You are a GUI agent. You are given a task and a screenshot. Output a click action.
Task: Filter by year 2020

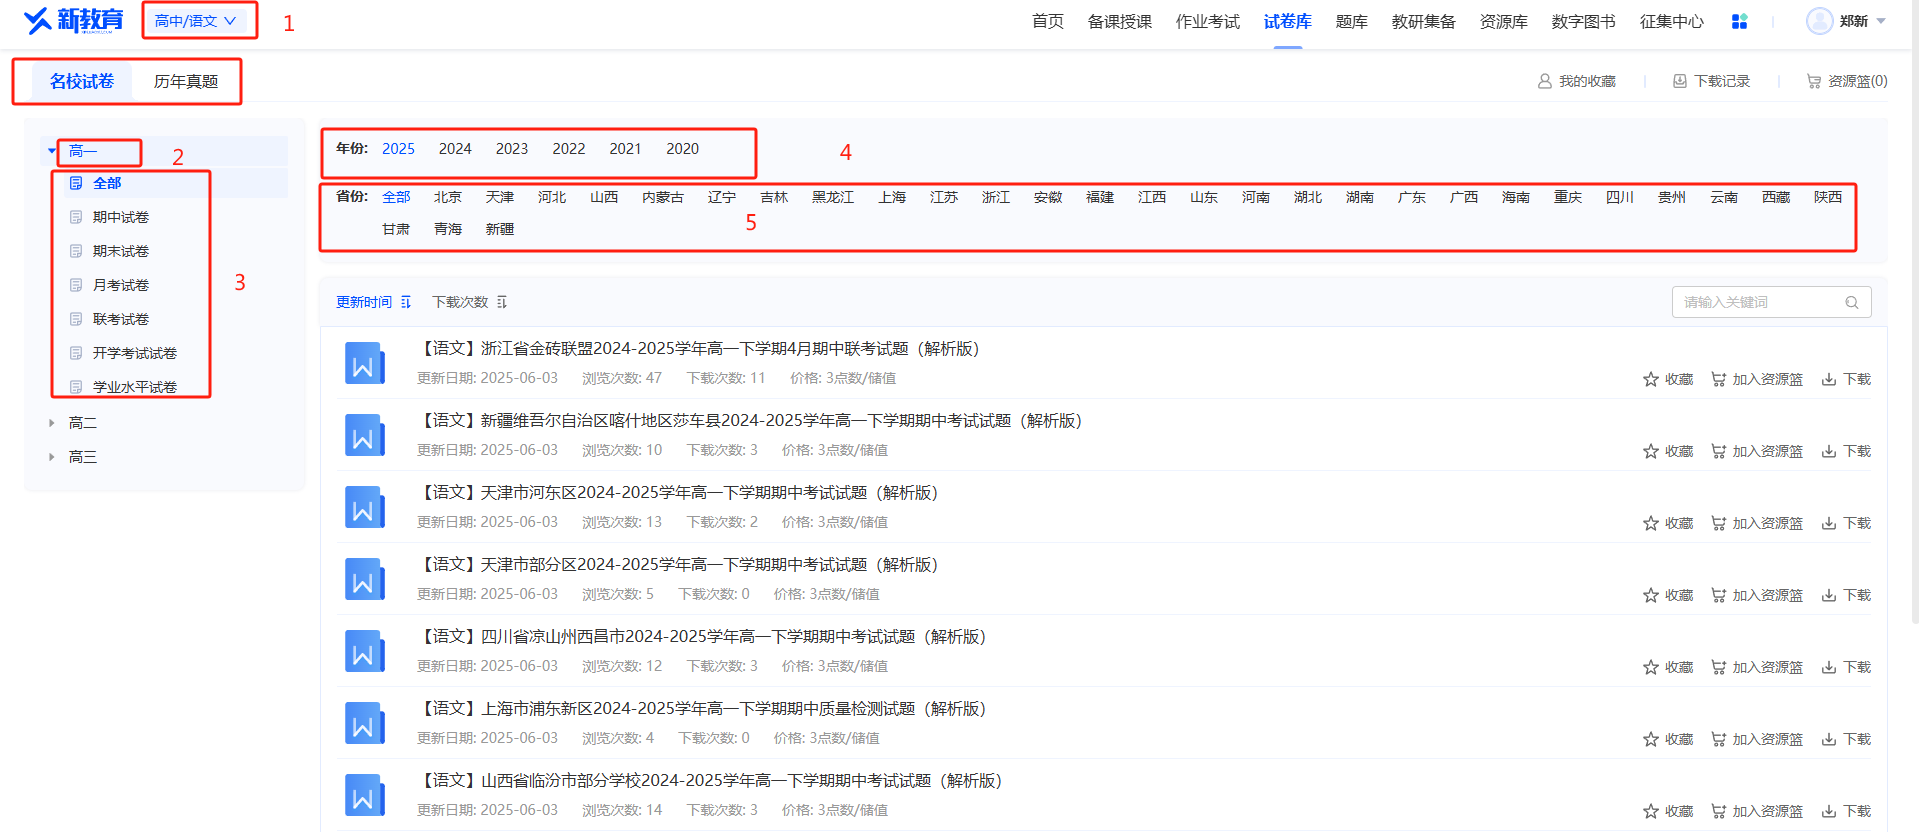click(683, 148)
